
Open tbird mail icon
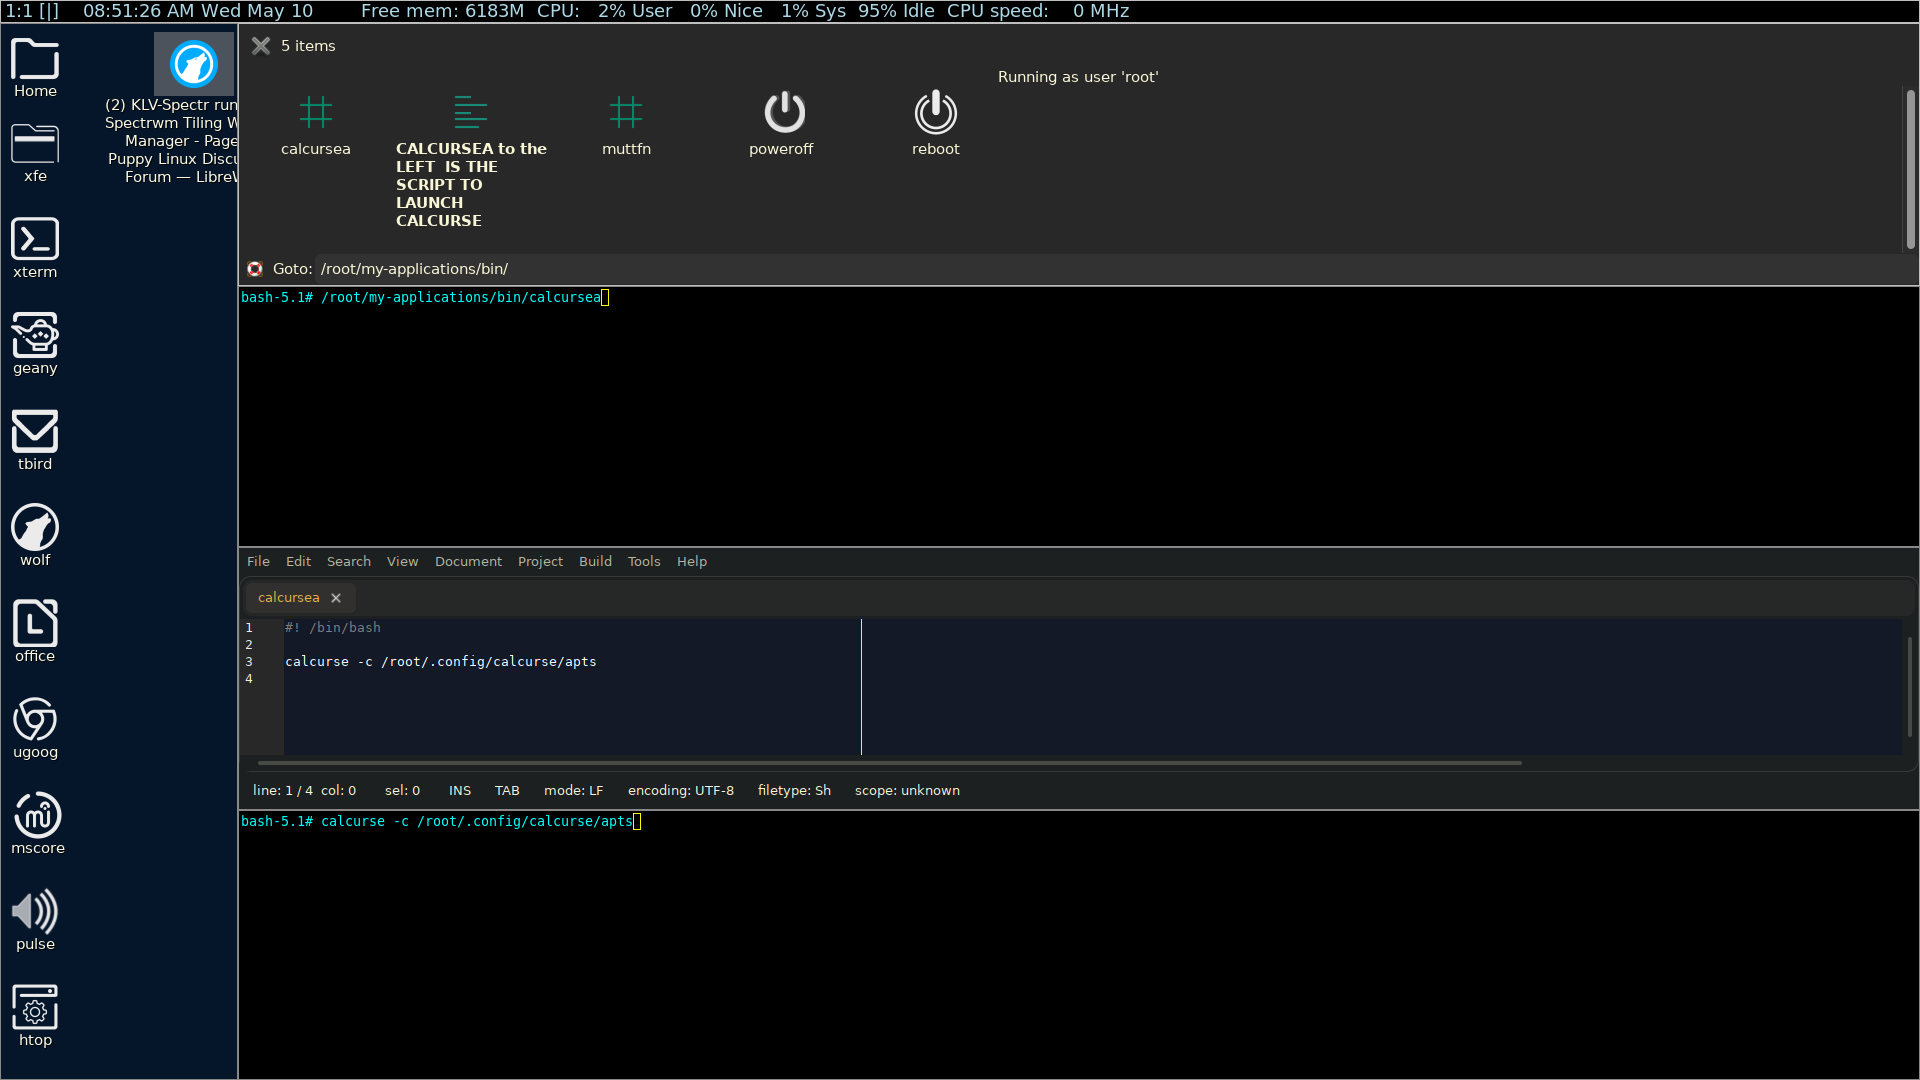point(35,433)
